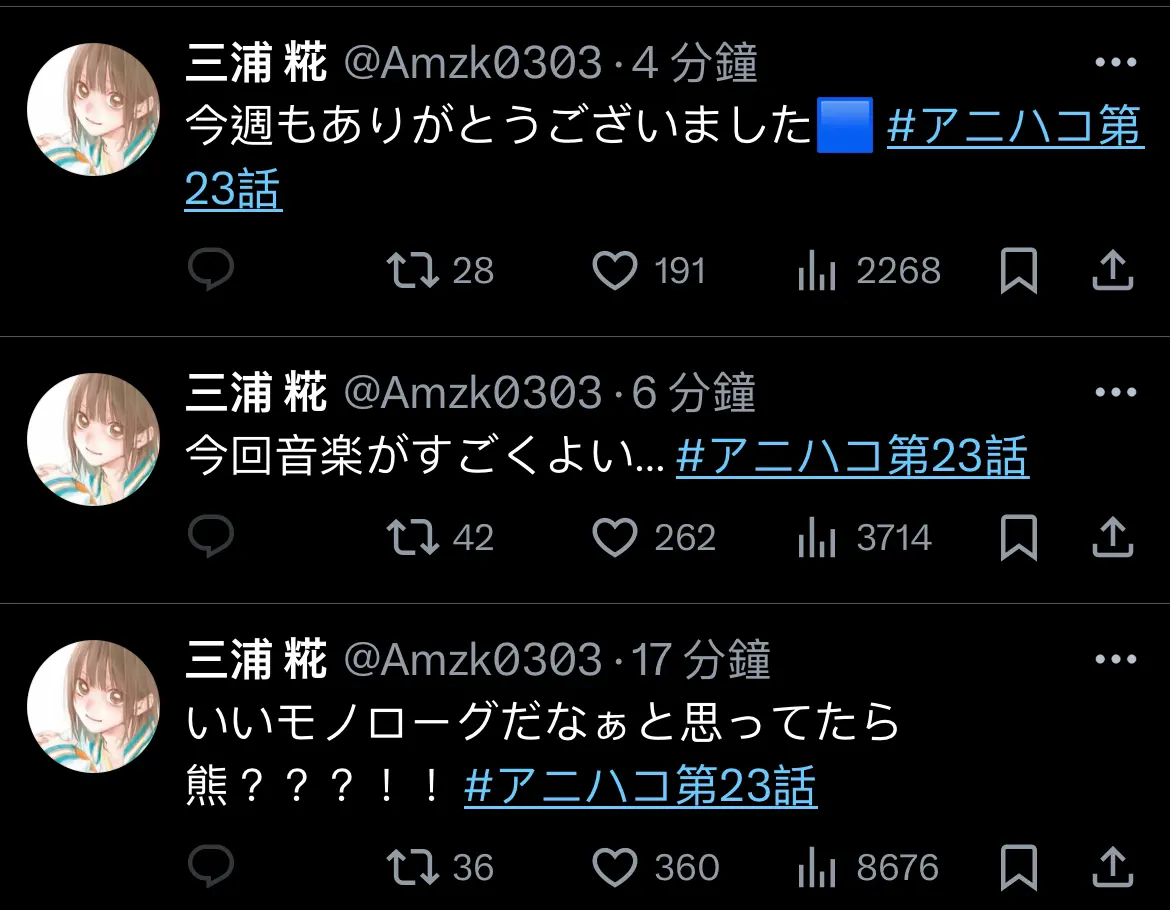This screenshot has width=1170, height=910.
Task: Share the 4 分鐘 post
Action: tap(1113, 270)
